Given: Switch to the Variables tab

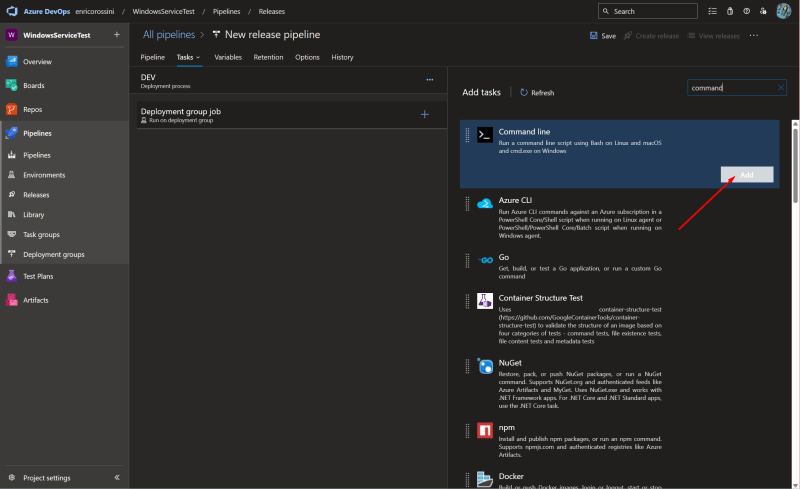Looking at the screenshot, I should pos(228,57).
